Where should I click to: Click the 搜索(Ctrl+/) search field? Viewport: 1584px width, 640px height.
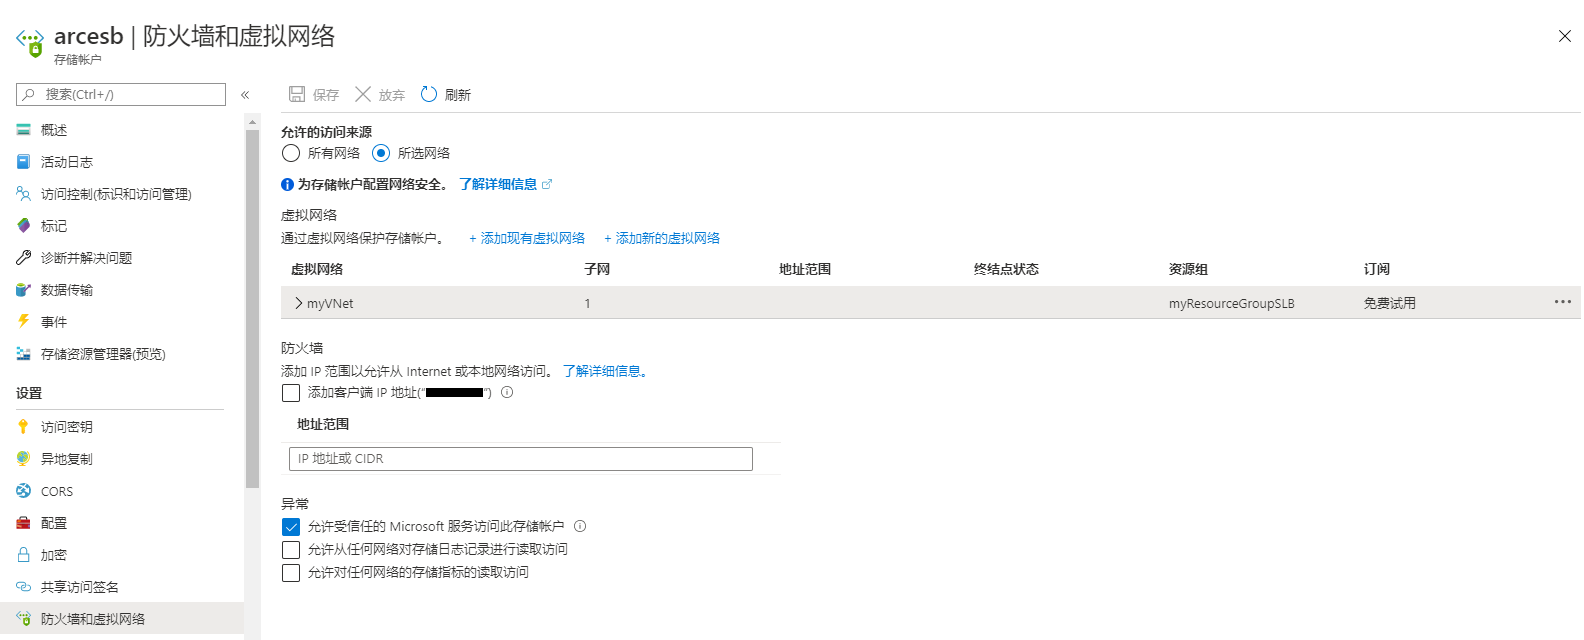tap(121, 94)
